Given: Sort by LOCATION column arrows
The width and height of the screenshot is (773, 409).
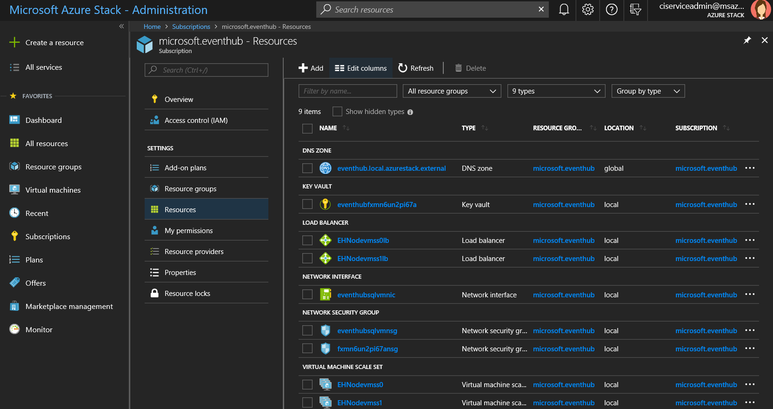Looking at the screenshot, I should 643,128.
